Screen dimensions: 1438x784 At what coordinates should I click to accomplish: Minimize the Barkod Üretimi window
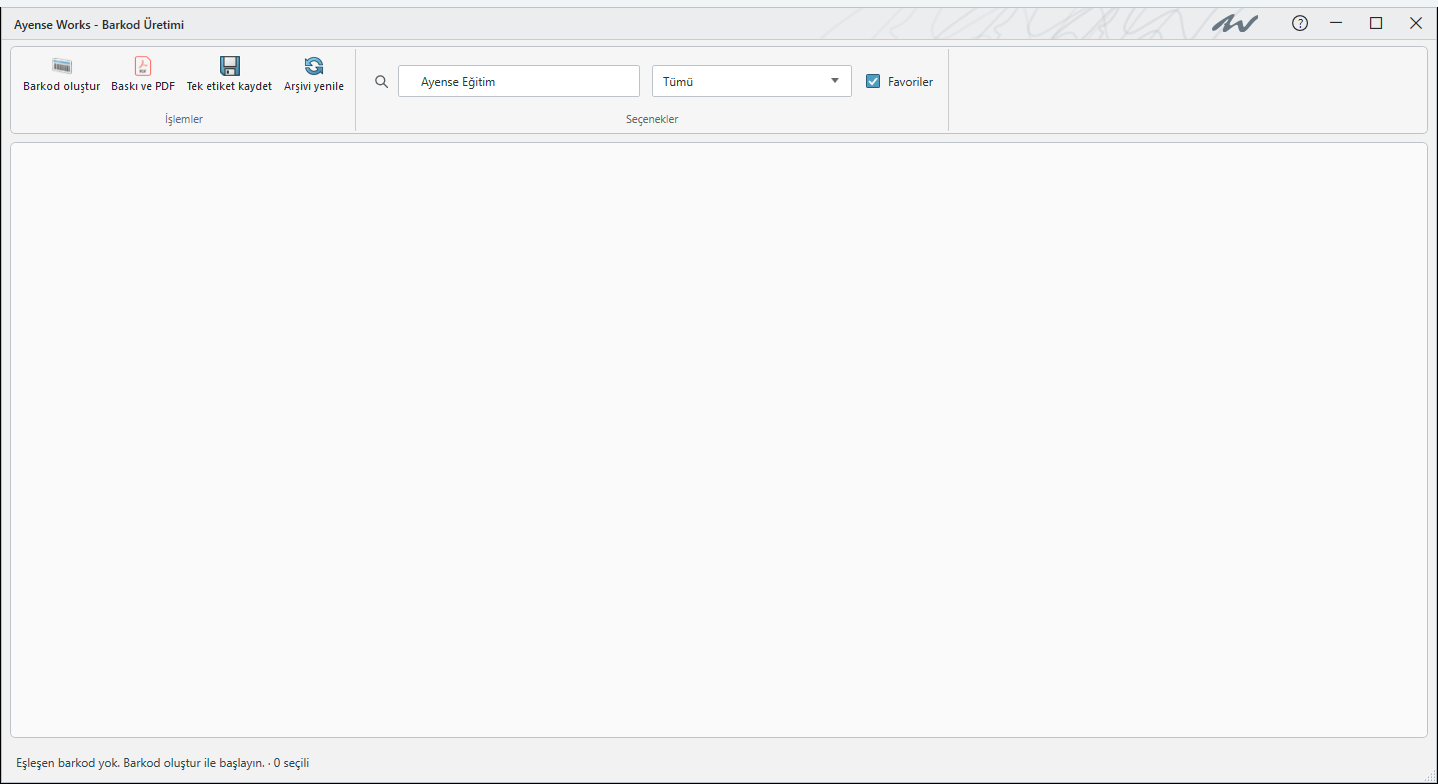point(1336,23)
